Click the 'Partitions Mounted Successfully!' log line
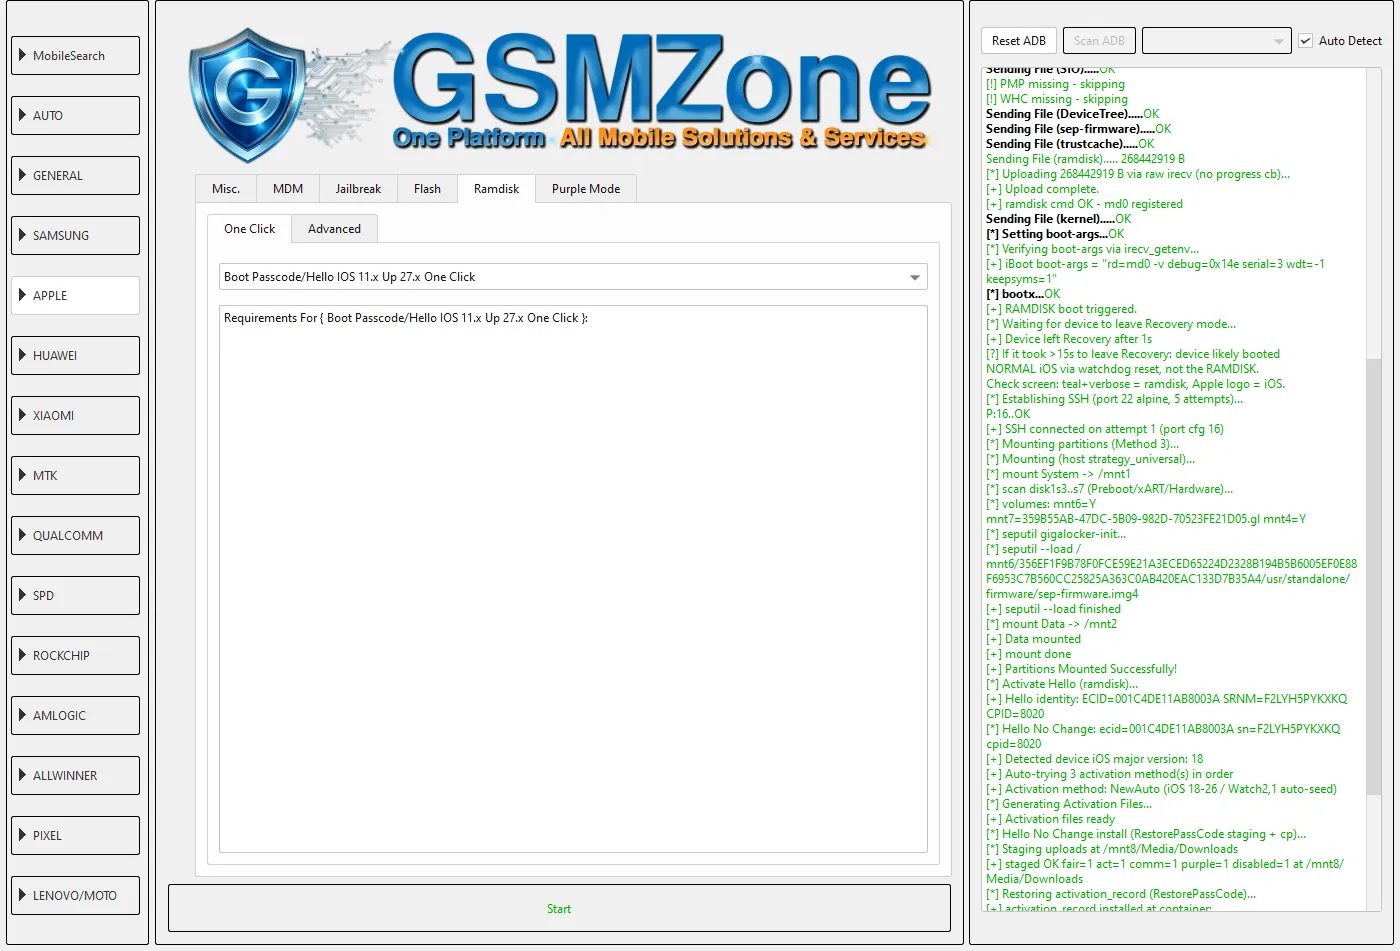1400x951 pixels. (x=1081, y=669)
